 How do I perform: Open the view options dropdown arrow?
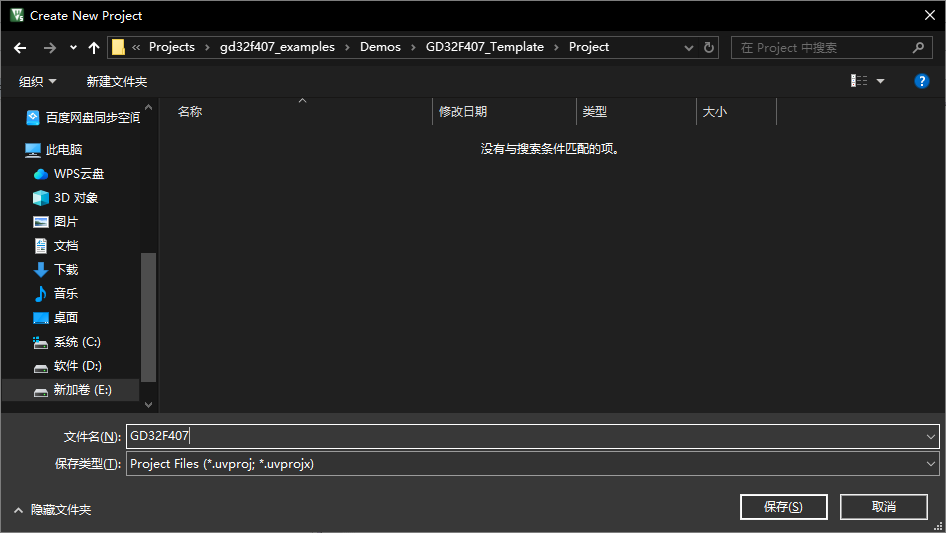(880, 81)
